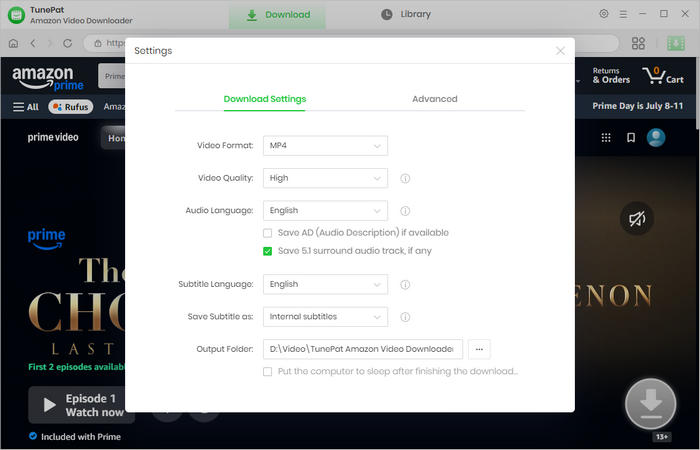This screenshot has width=700, height=450.
Task: Click the 13+ age rating badge
Action: 662,437
